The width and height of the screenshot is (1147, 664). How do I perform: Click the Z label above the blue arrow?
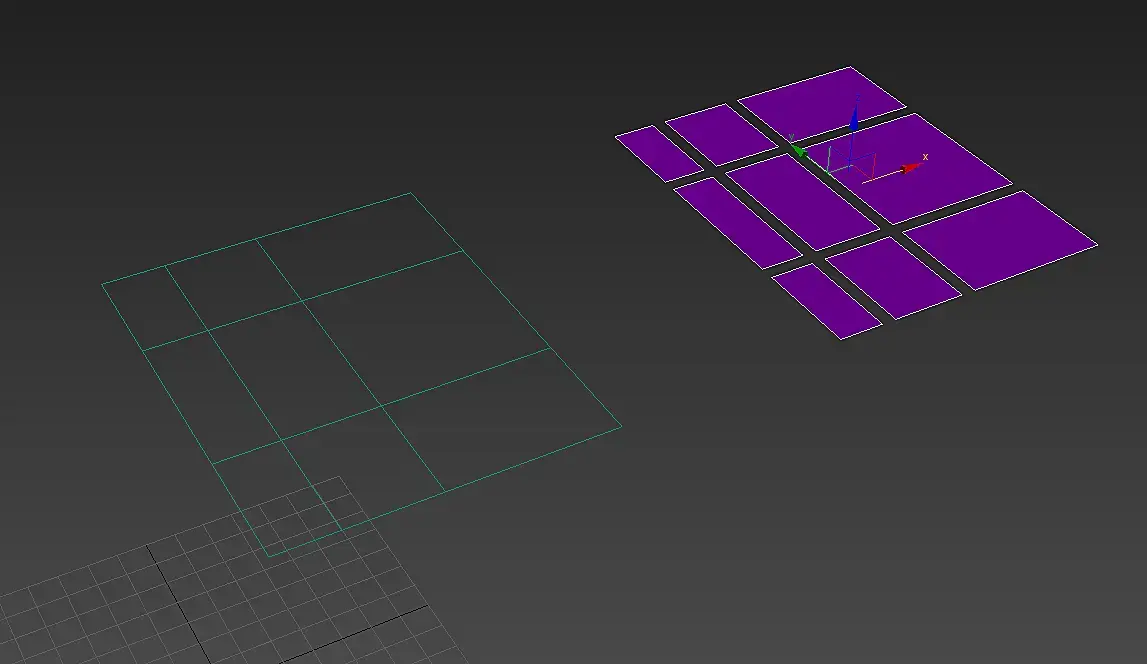[x=857, y=97]
